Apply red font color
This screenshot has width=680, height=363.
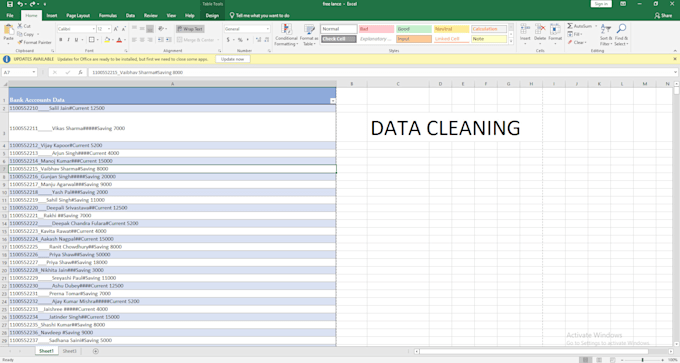tap(119, 40)
